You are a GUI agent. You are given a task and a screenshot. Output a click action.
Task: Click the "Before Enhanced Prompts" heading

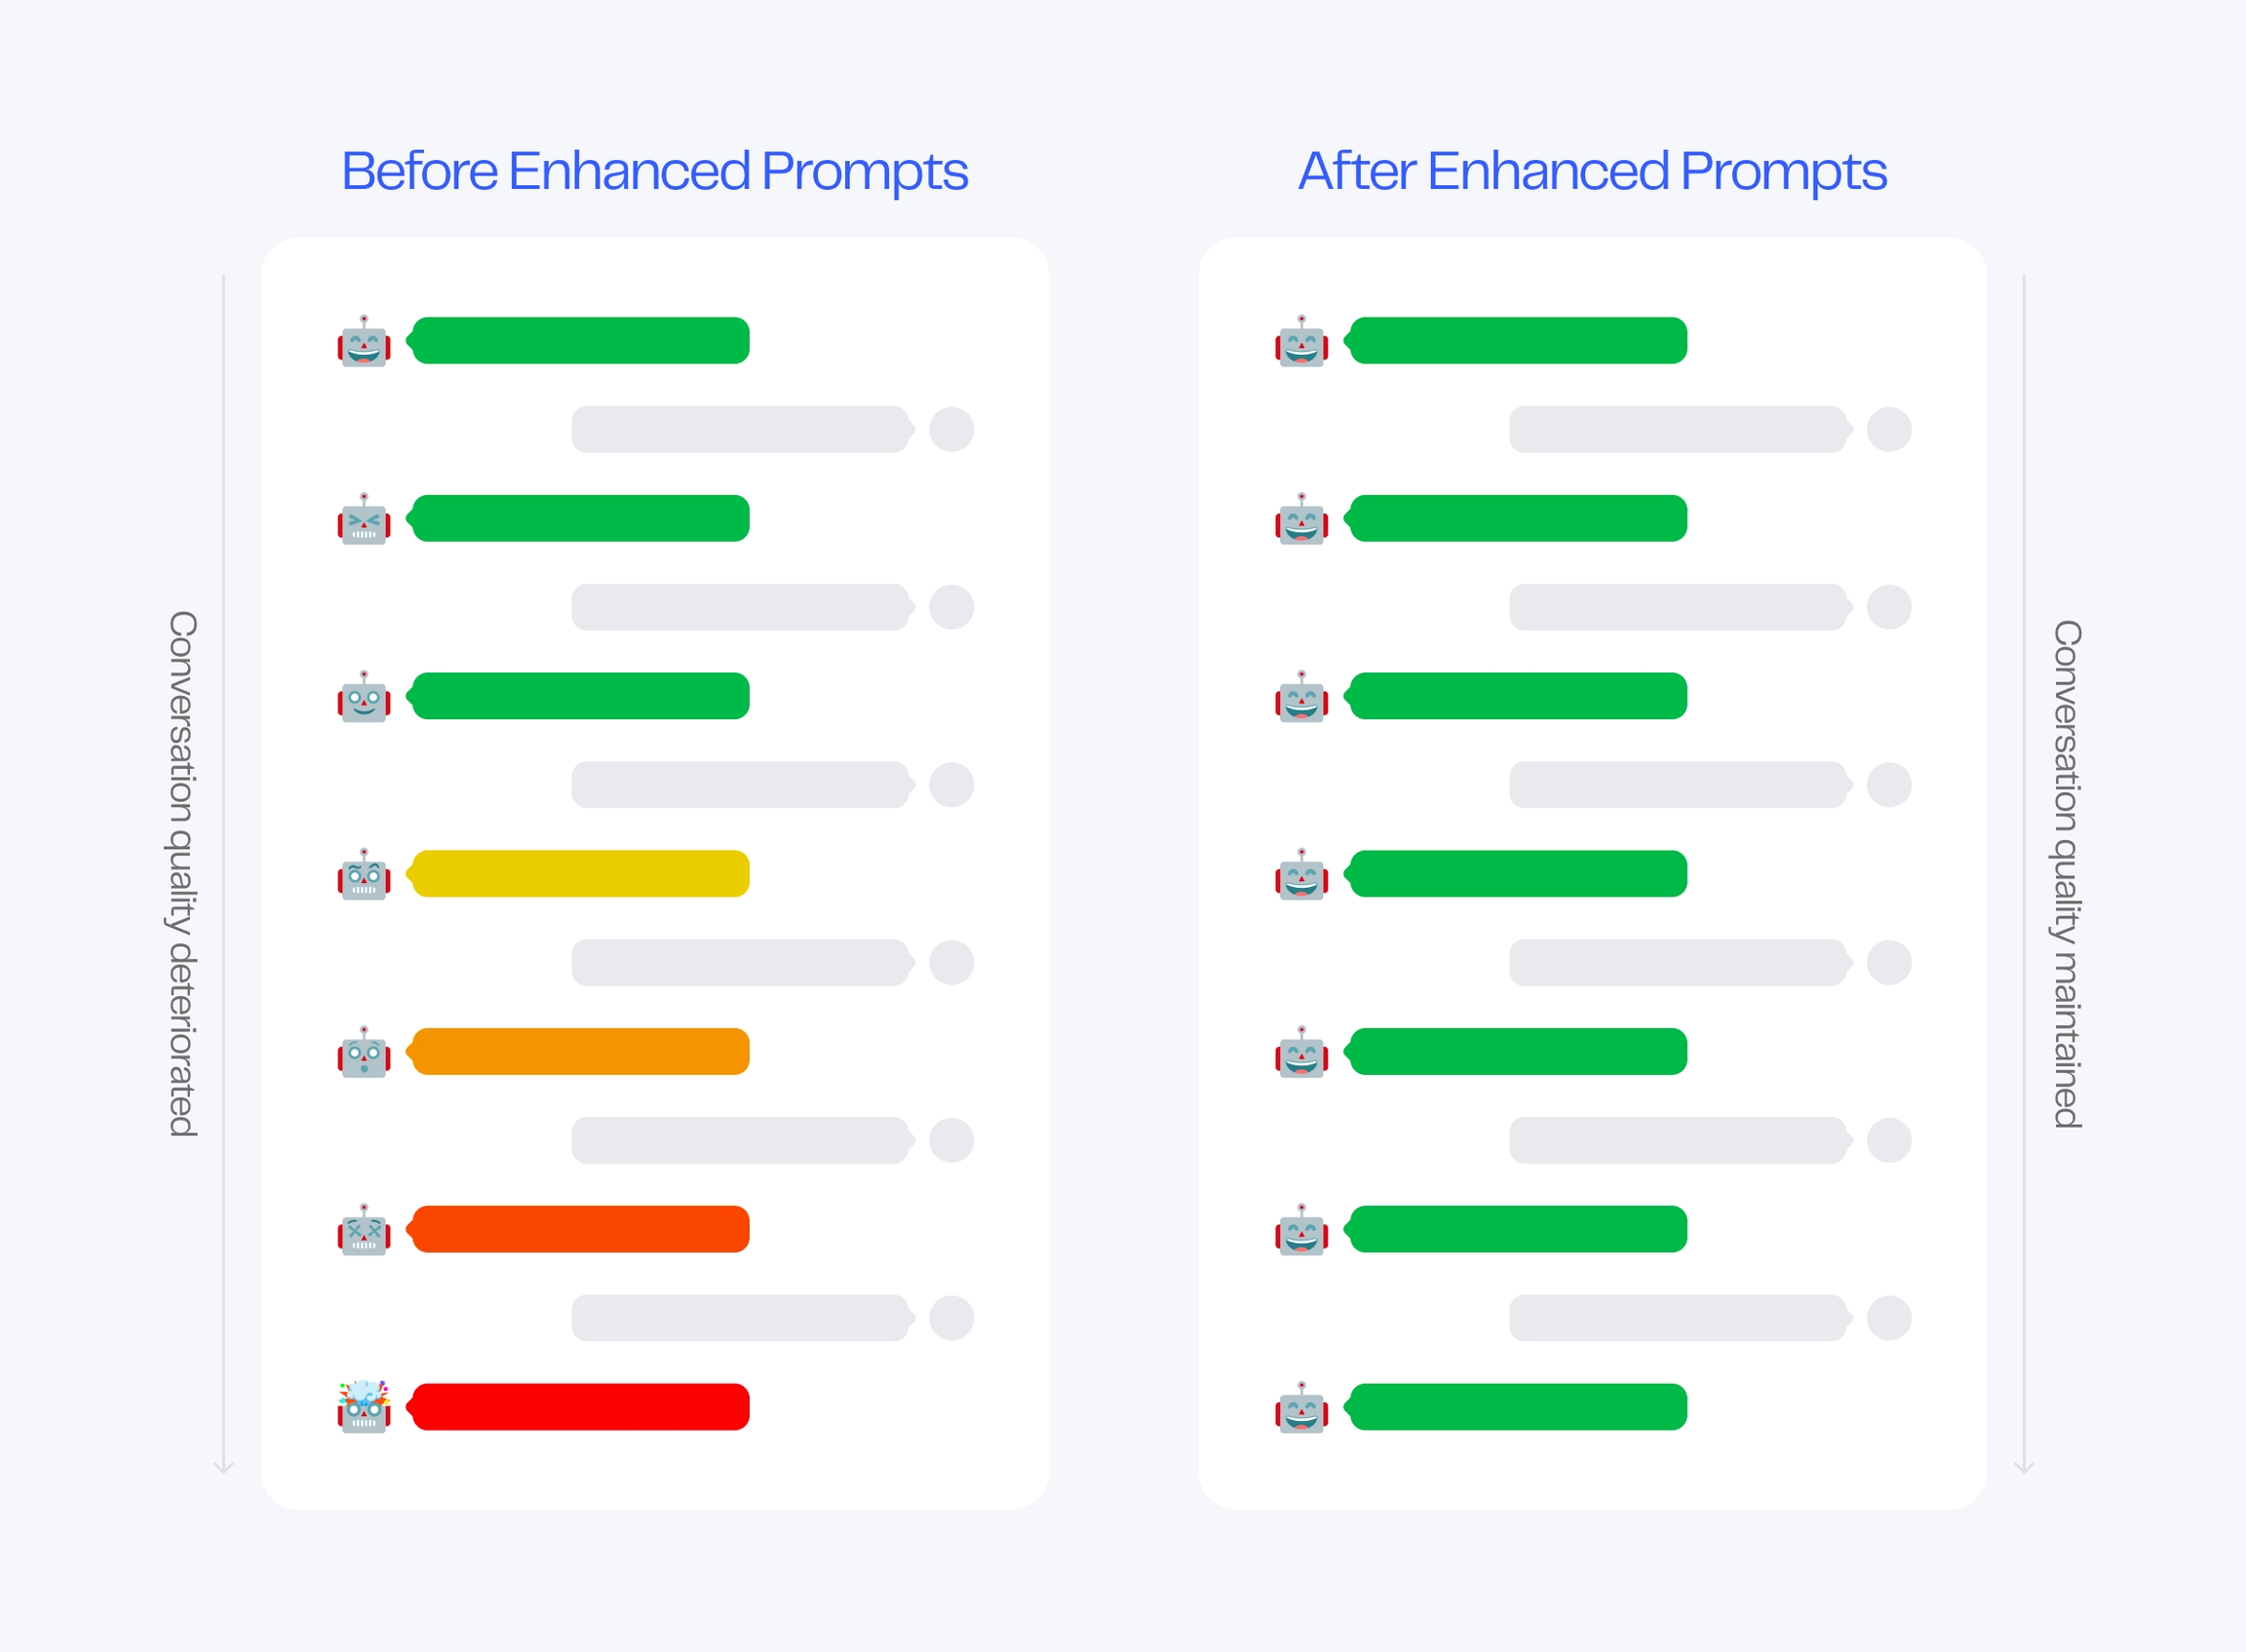(655, 171)
